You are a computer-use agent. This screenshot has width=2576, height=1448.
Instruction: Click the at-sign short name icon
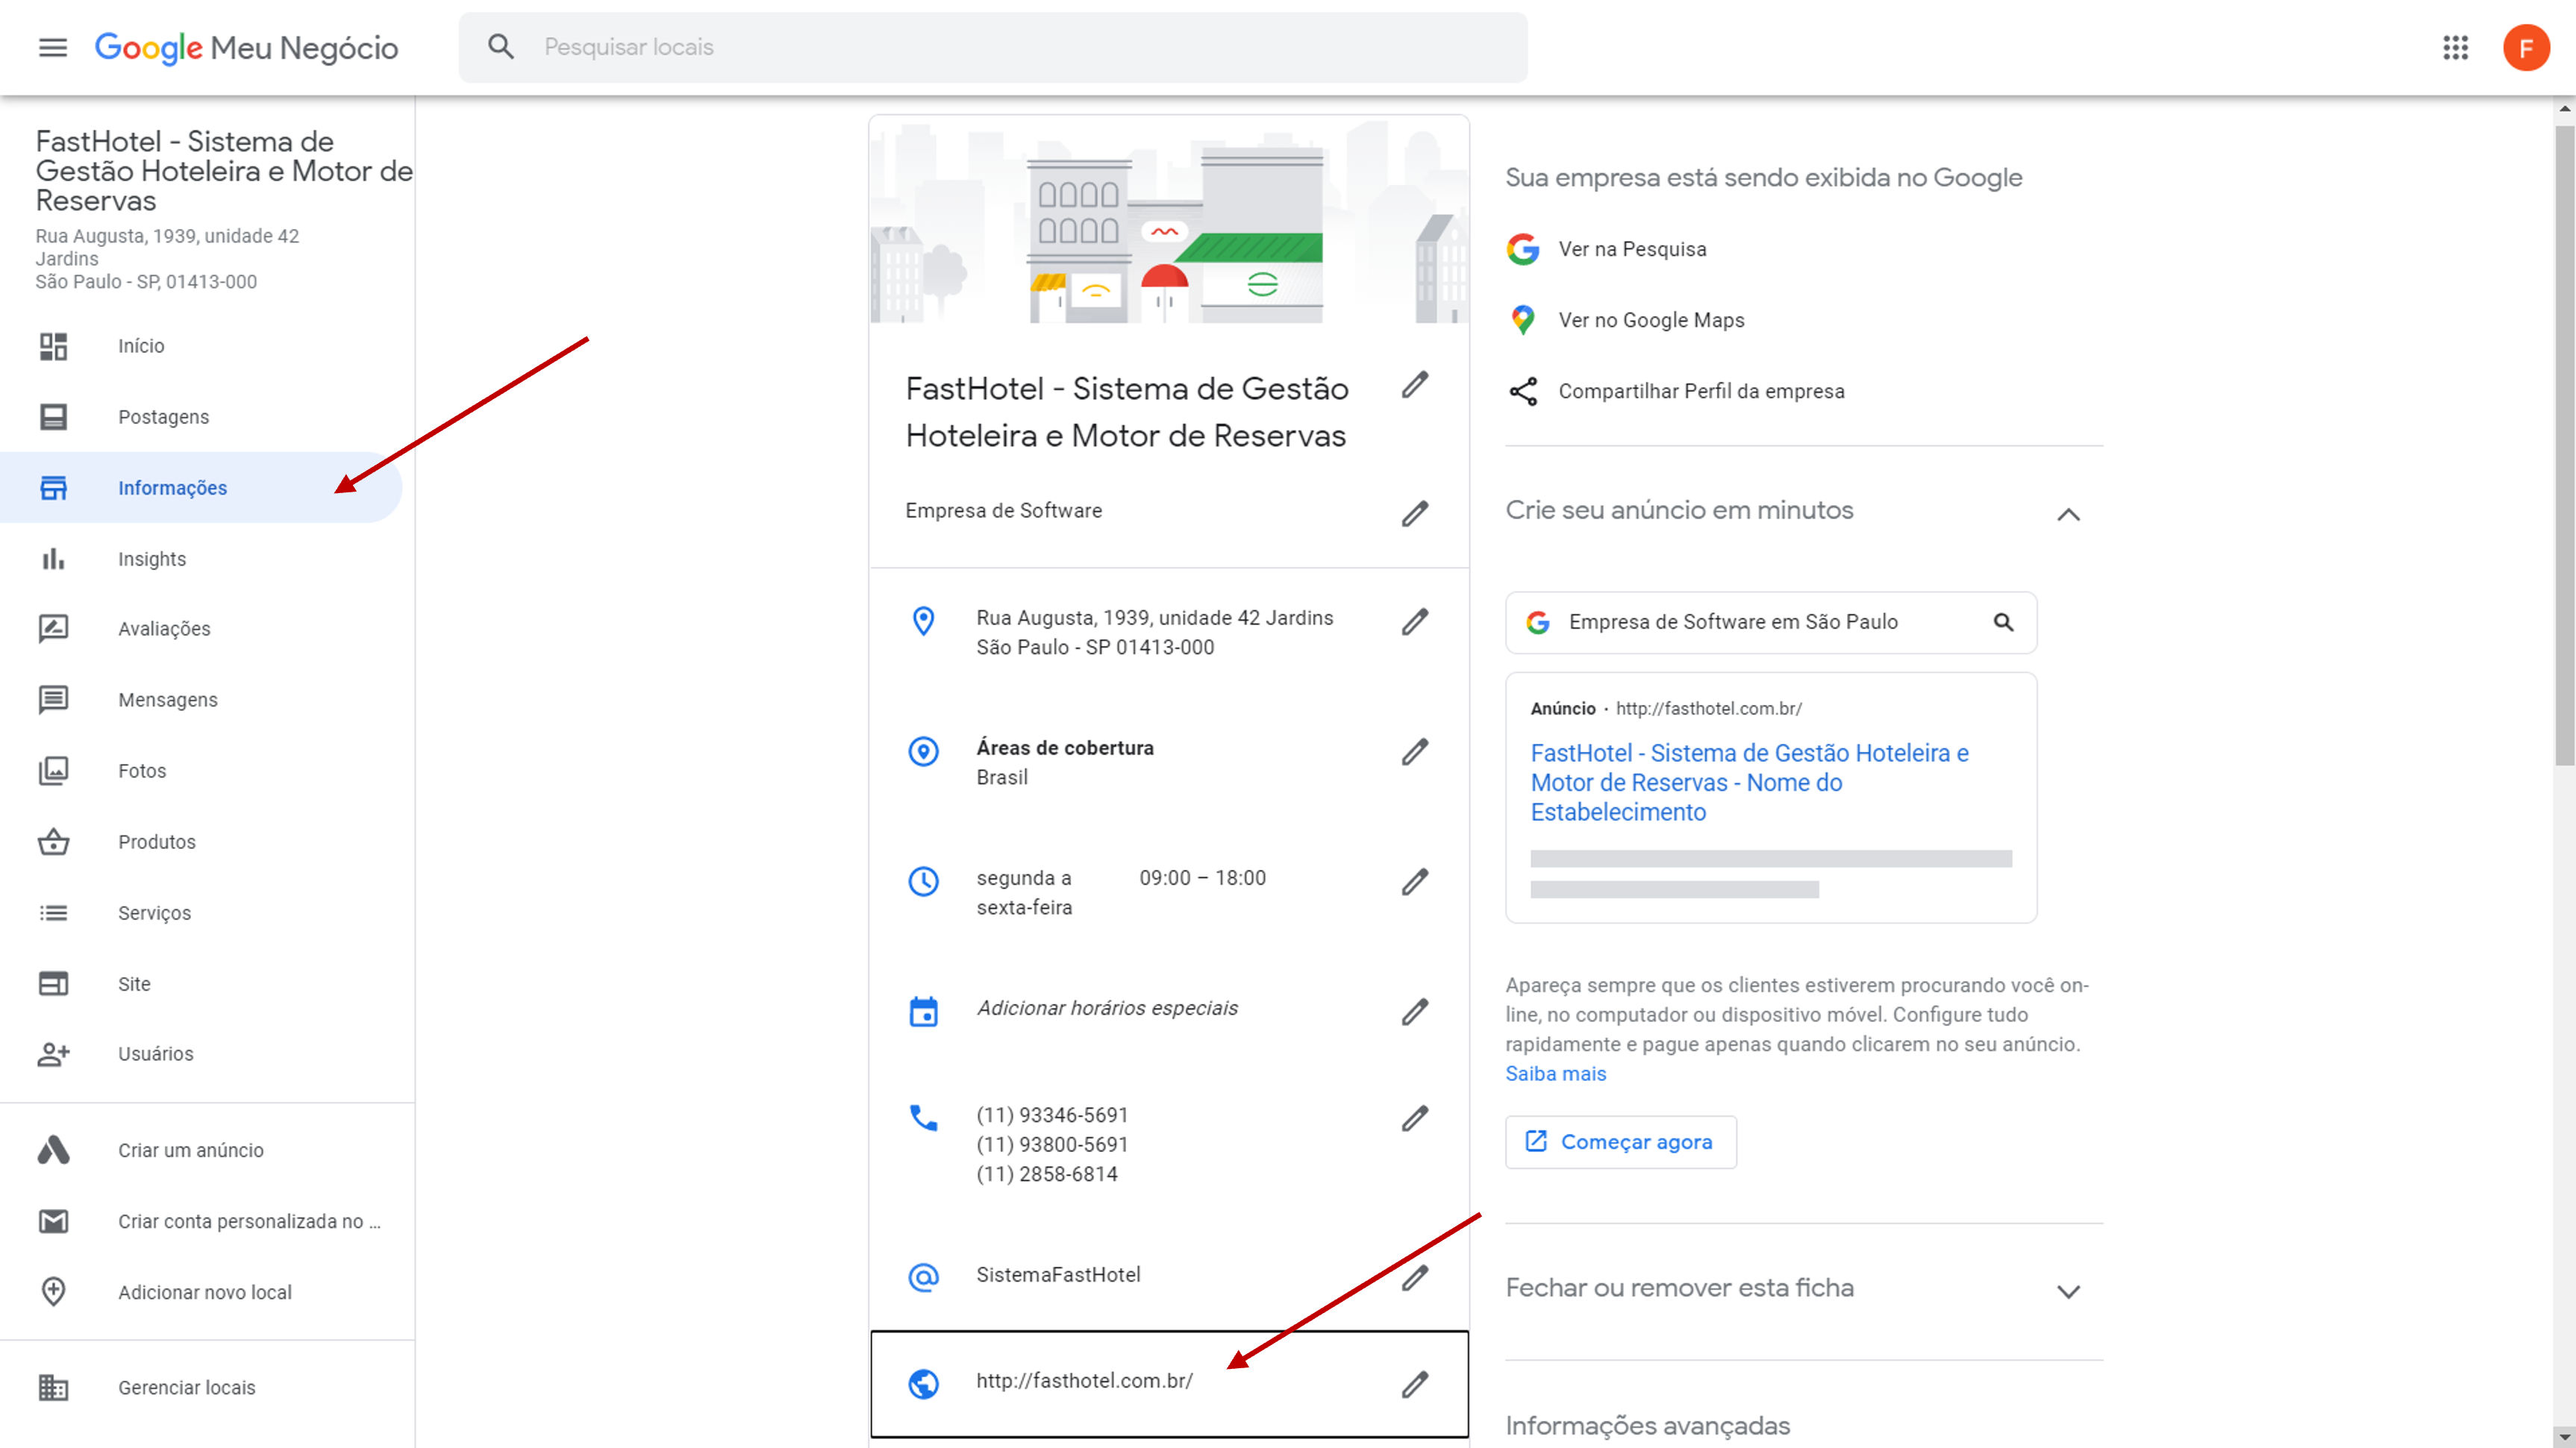pos(923,1277)
